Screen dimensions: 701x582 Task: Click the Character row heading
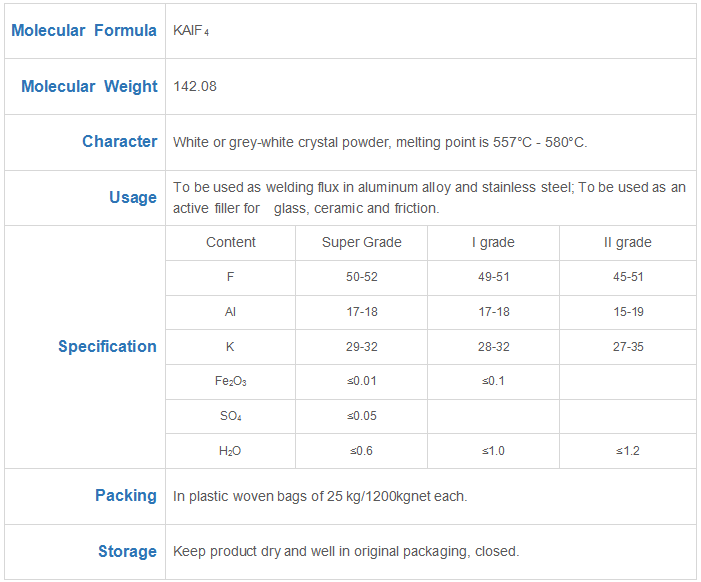pos(119,141)
